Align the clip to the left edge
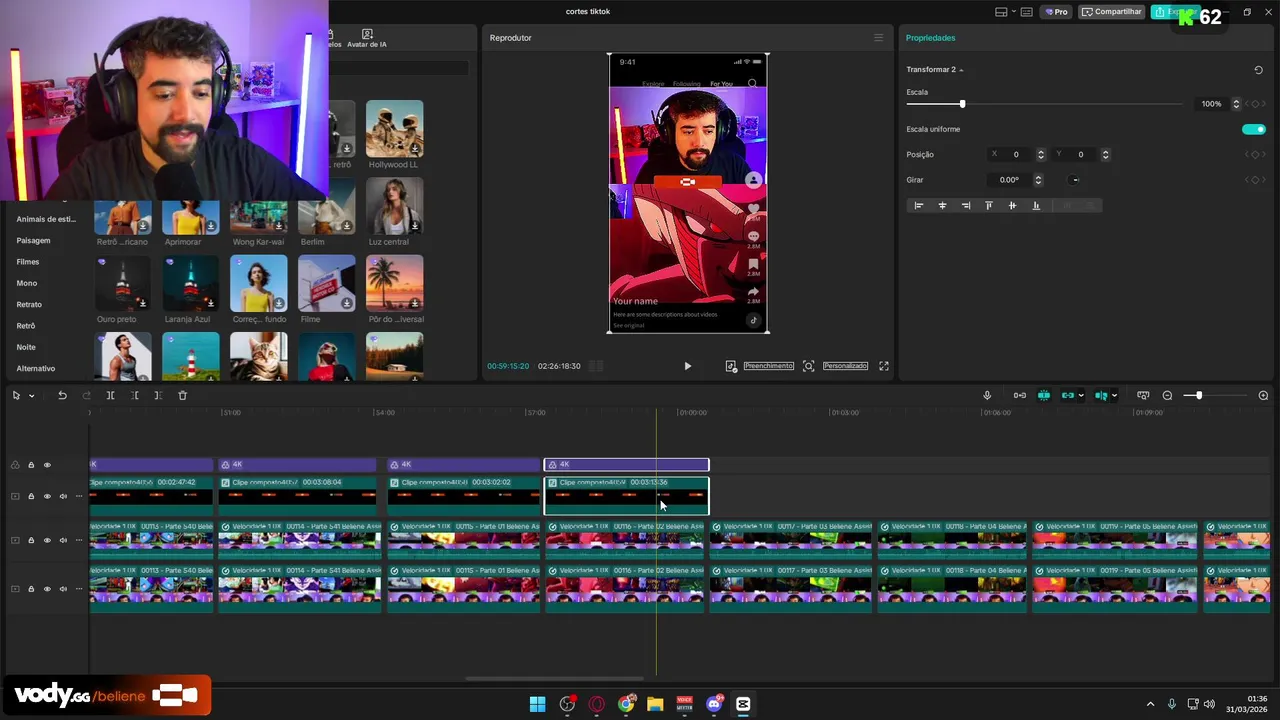The height and width of the screenshot is (720, 1280). [x=919, y=206]
